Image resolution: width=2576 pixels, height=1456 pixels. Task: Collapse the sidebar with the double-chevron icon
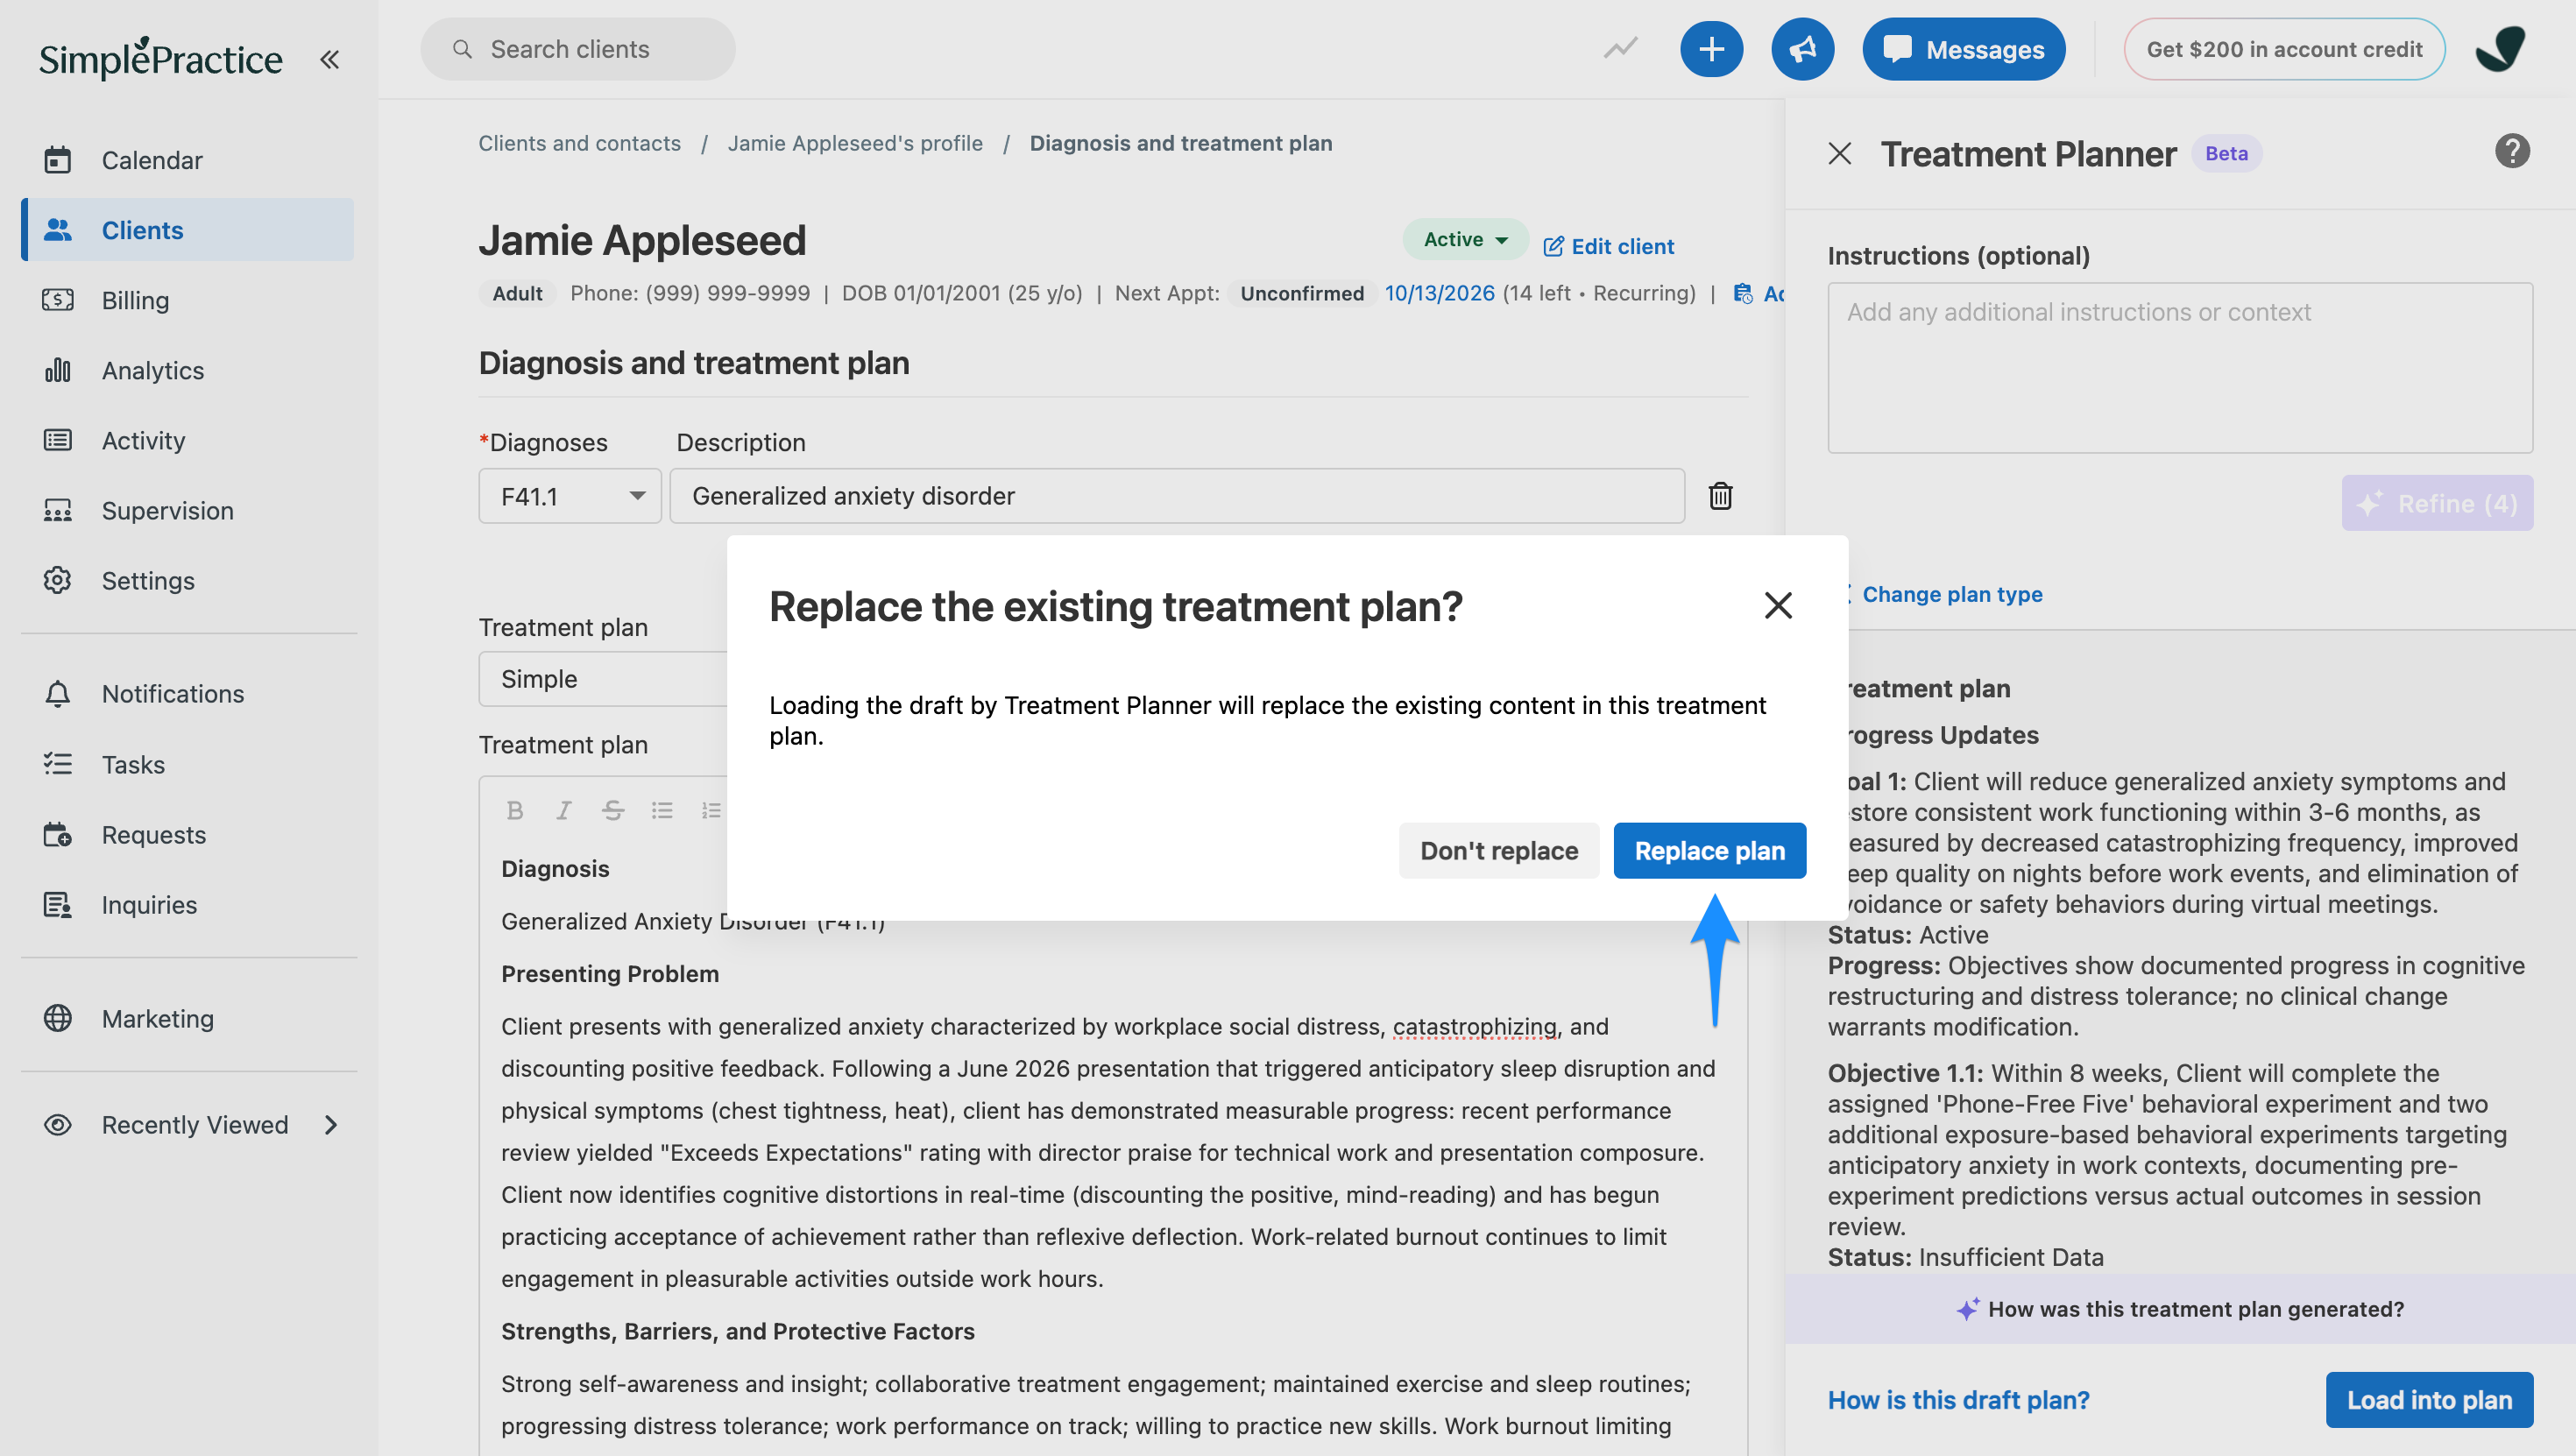pos(329,60)
